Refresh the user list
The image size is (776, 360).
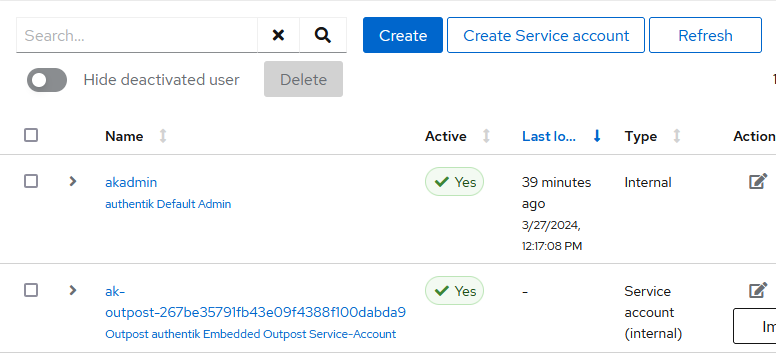[x=705, y=35]
